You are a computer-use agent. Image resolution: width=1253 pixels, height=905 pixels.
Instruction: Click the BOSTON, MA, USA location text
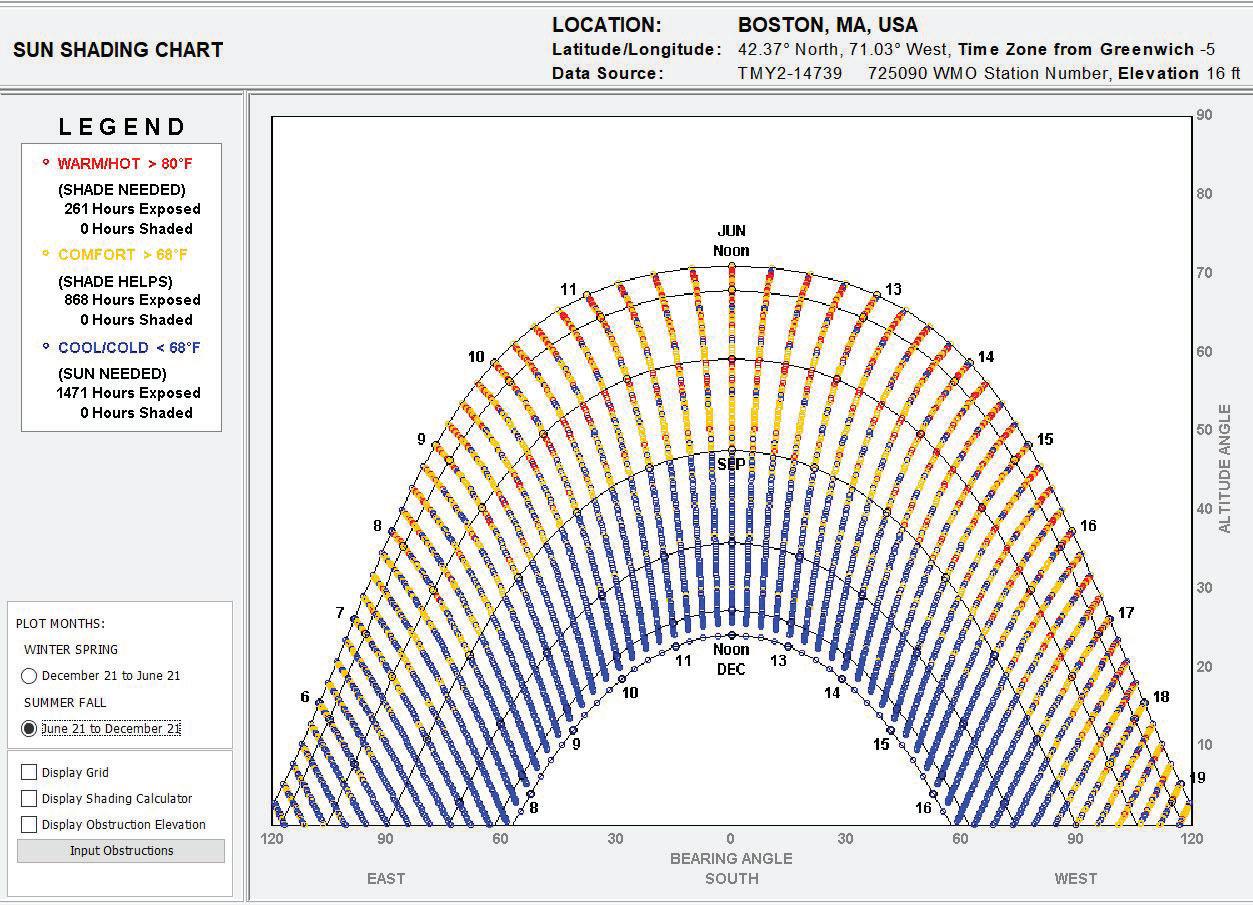(x=828, y=25)
